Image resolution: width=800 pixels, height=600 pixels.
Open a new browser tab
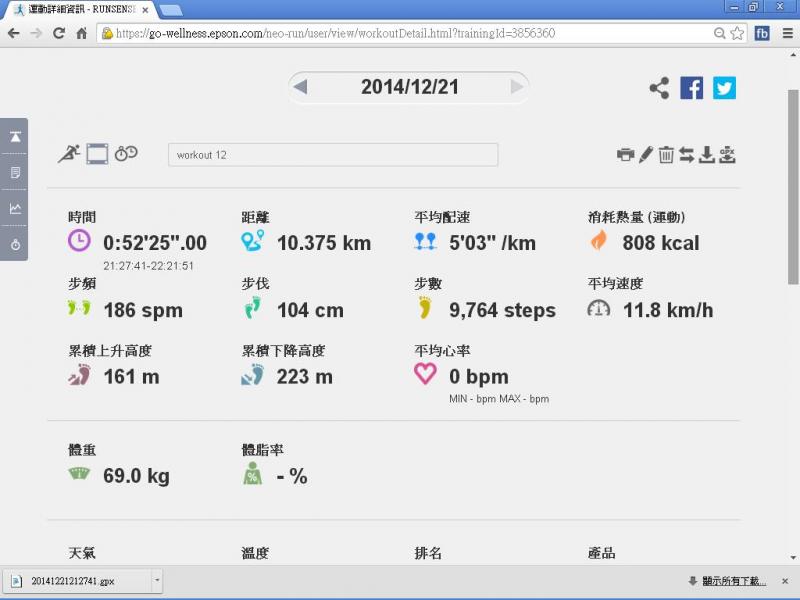170,10
